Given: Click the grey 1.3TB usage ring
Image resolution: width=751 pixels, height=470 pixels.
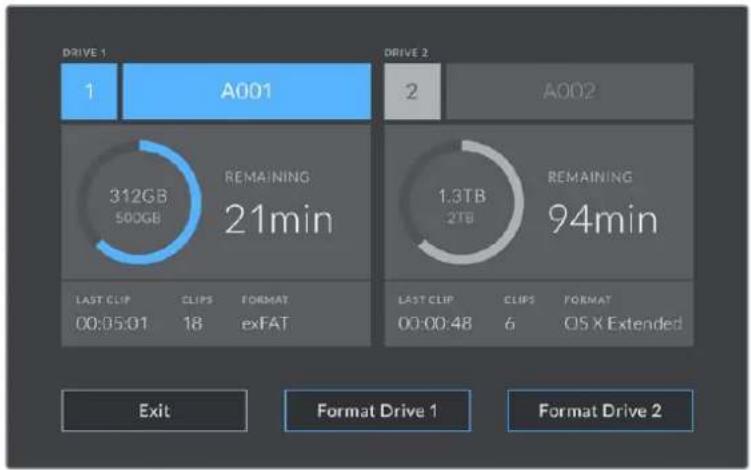Looking at the screenshot, I should pyautogui.click(x=462, y=202).
